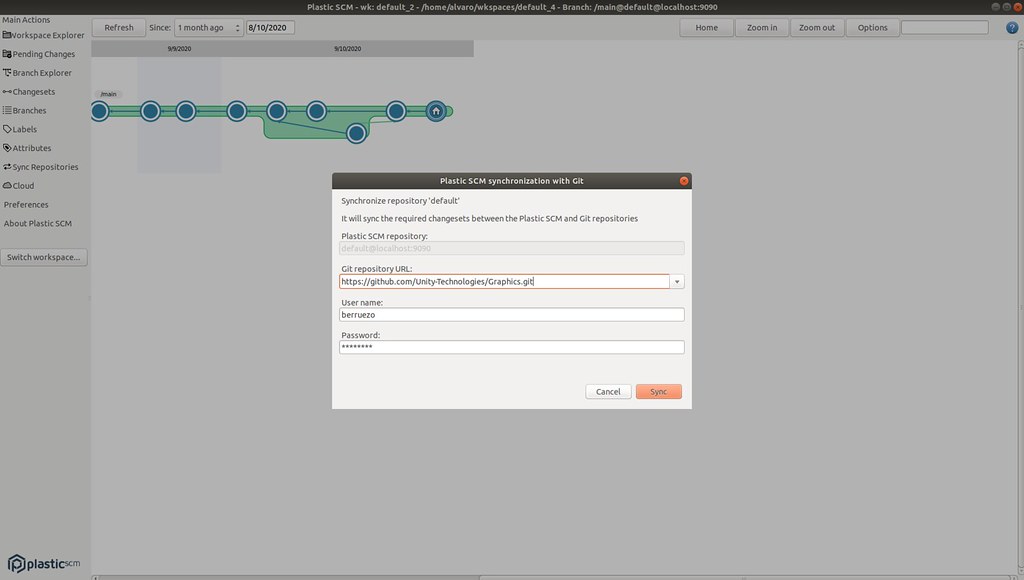Viewport: 1024px width, 580px height.
Task: Show the Branches list
Action: point(25,110)
